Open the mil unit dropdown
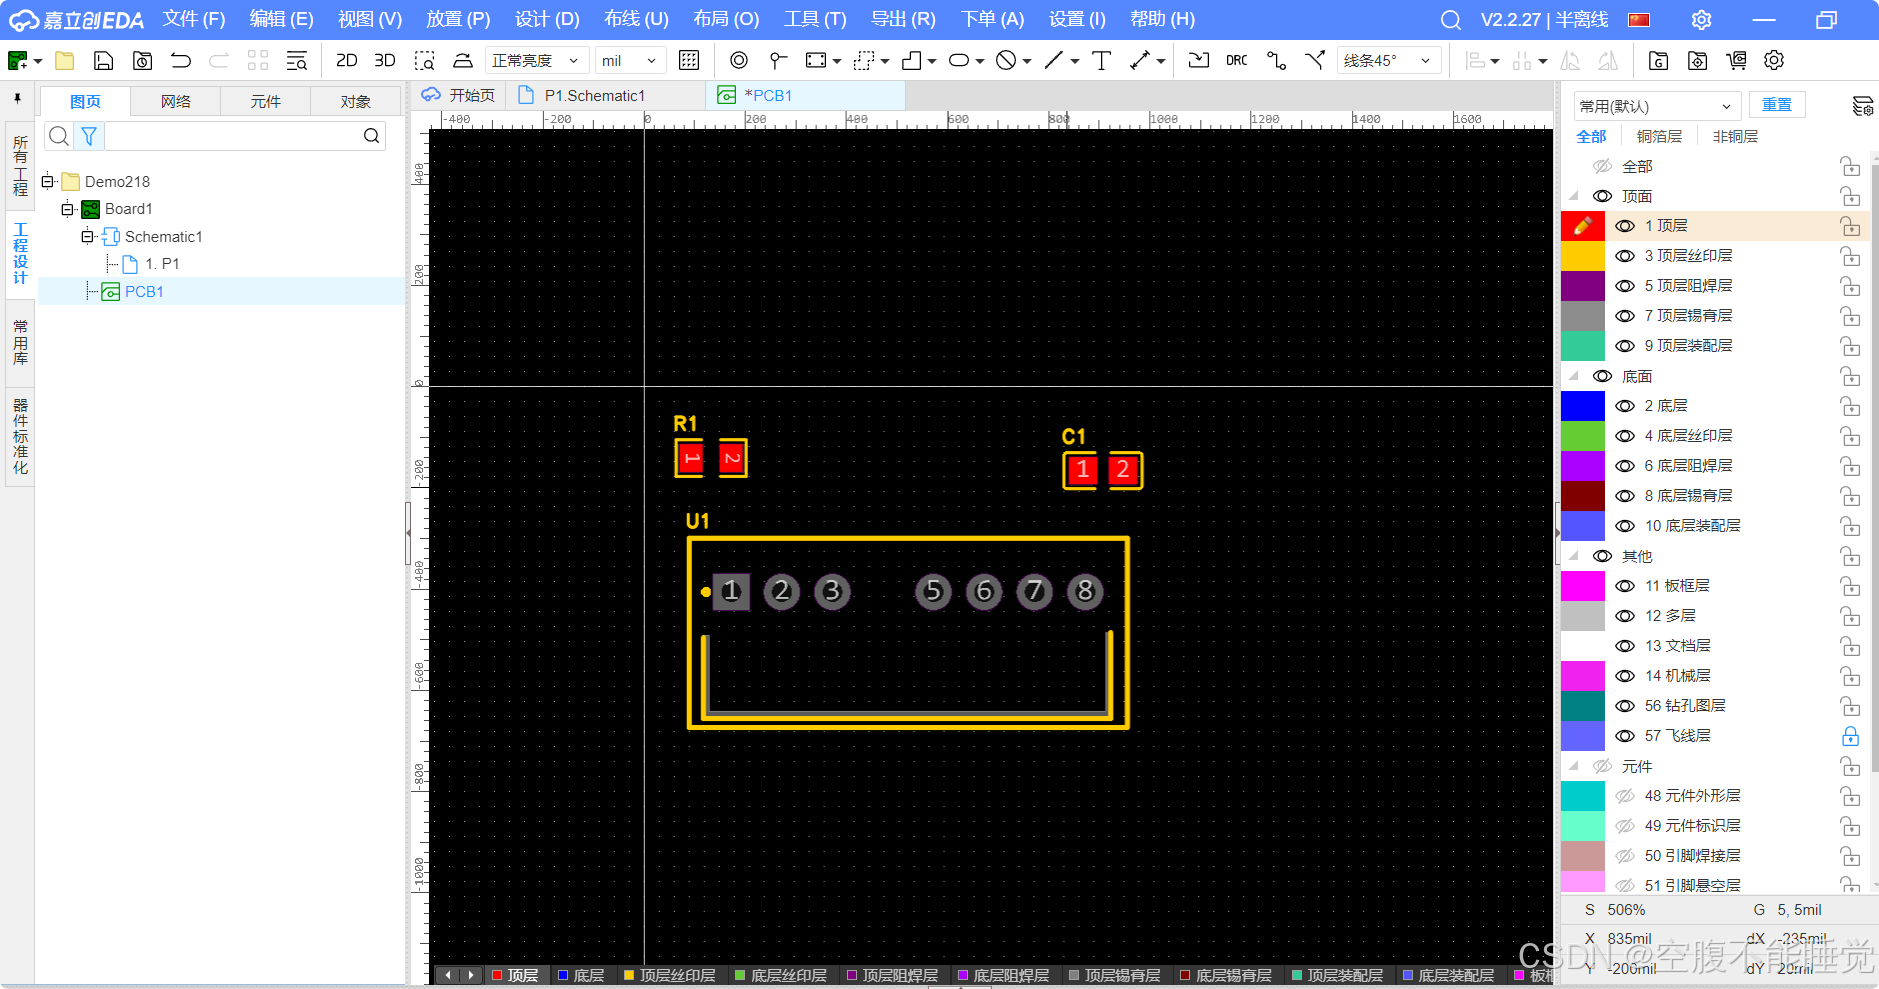 [630, 61]
